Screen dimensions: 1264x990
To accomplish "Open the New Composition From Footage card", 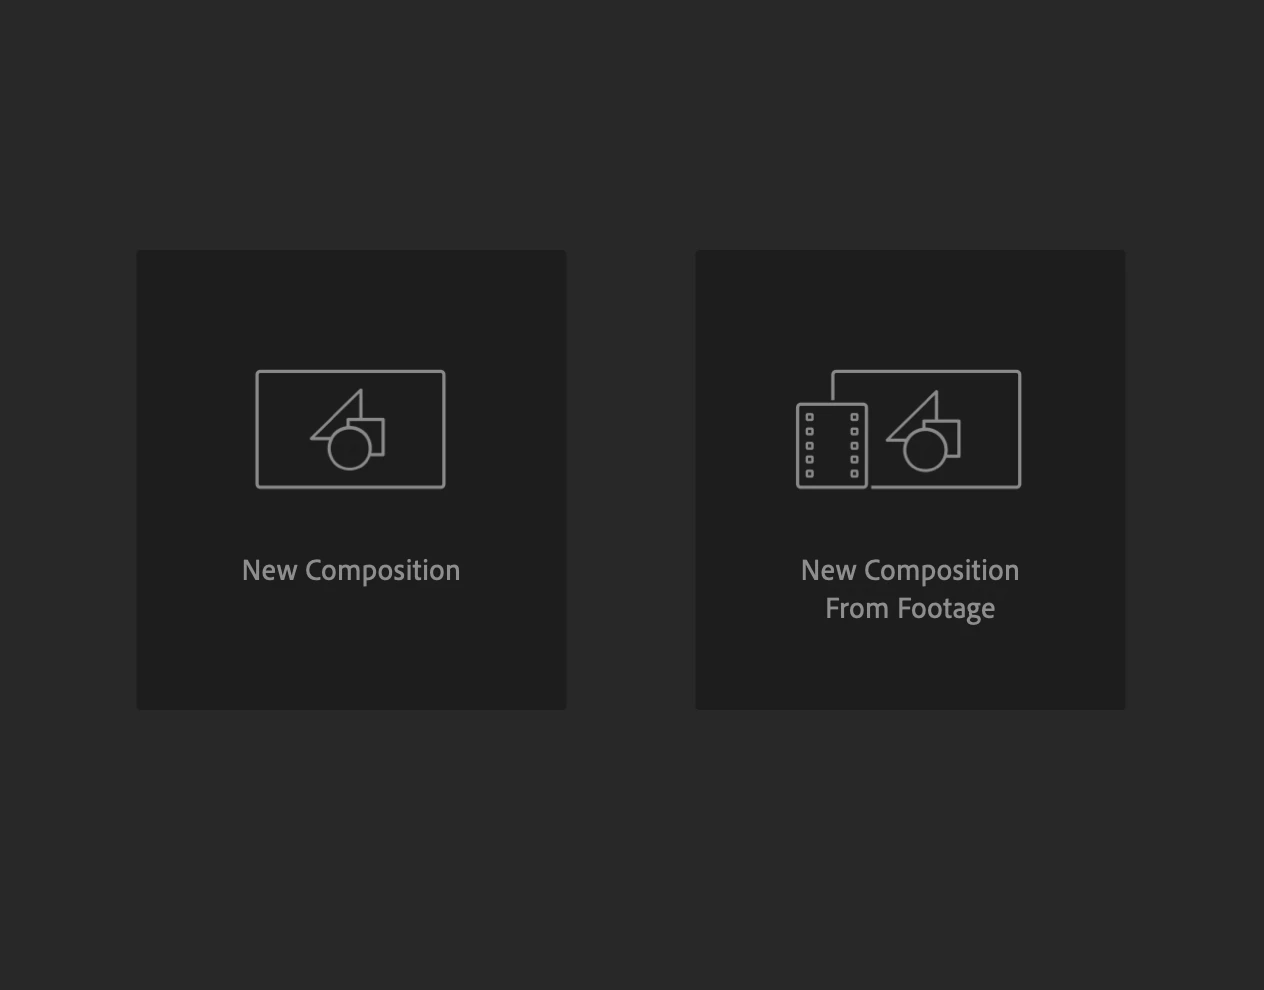I will click(x=910, y=480).
